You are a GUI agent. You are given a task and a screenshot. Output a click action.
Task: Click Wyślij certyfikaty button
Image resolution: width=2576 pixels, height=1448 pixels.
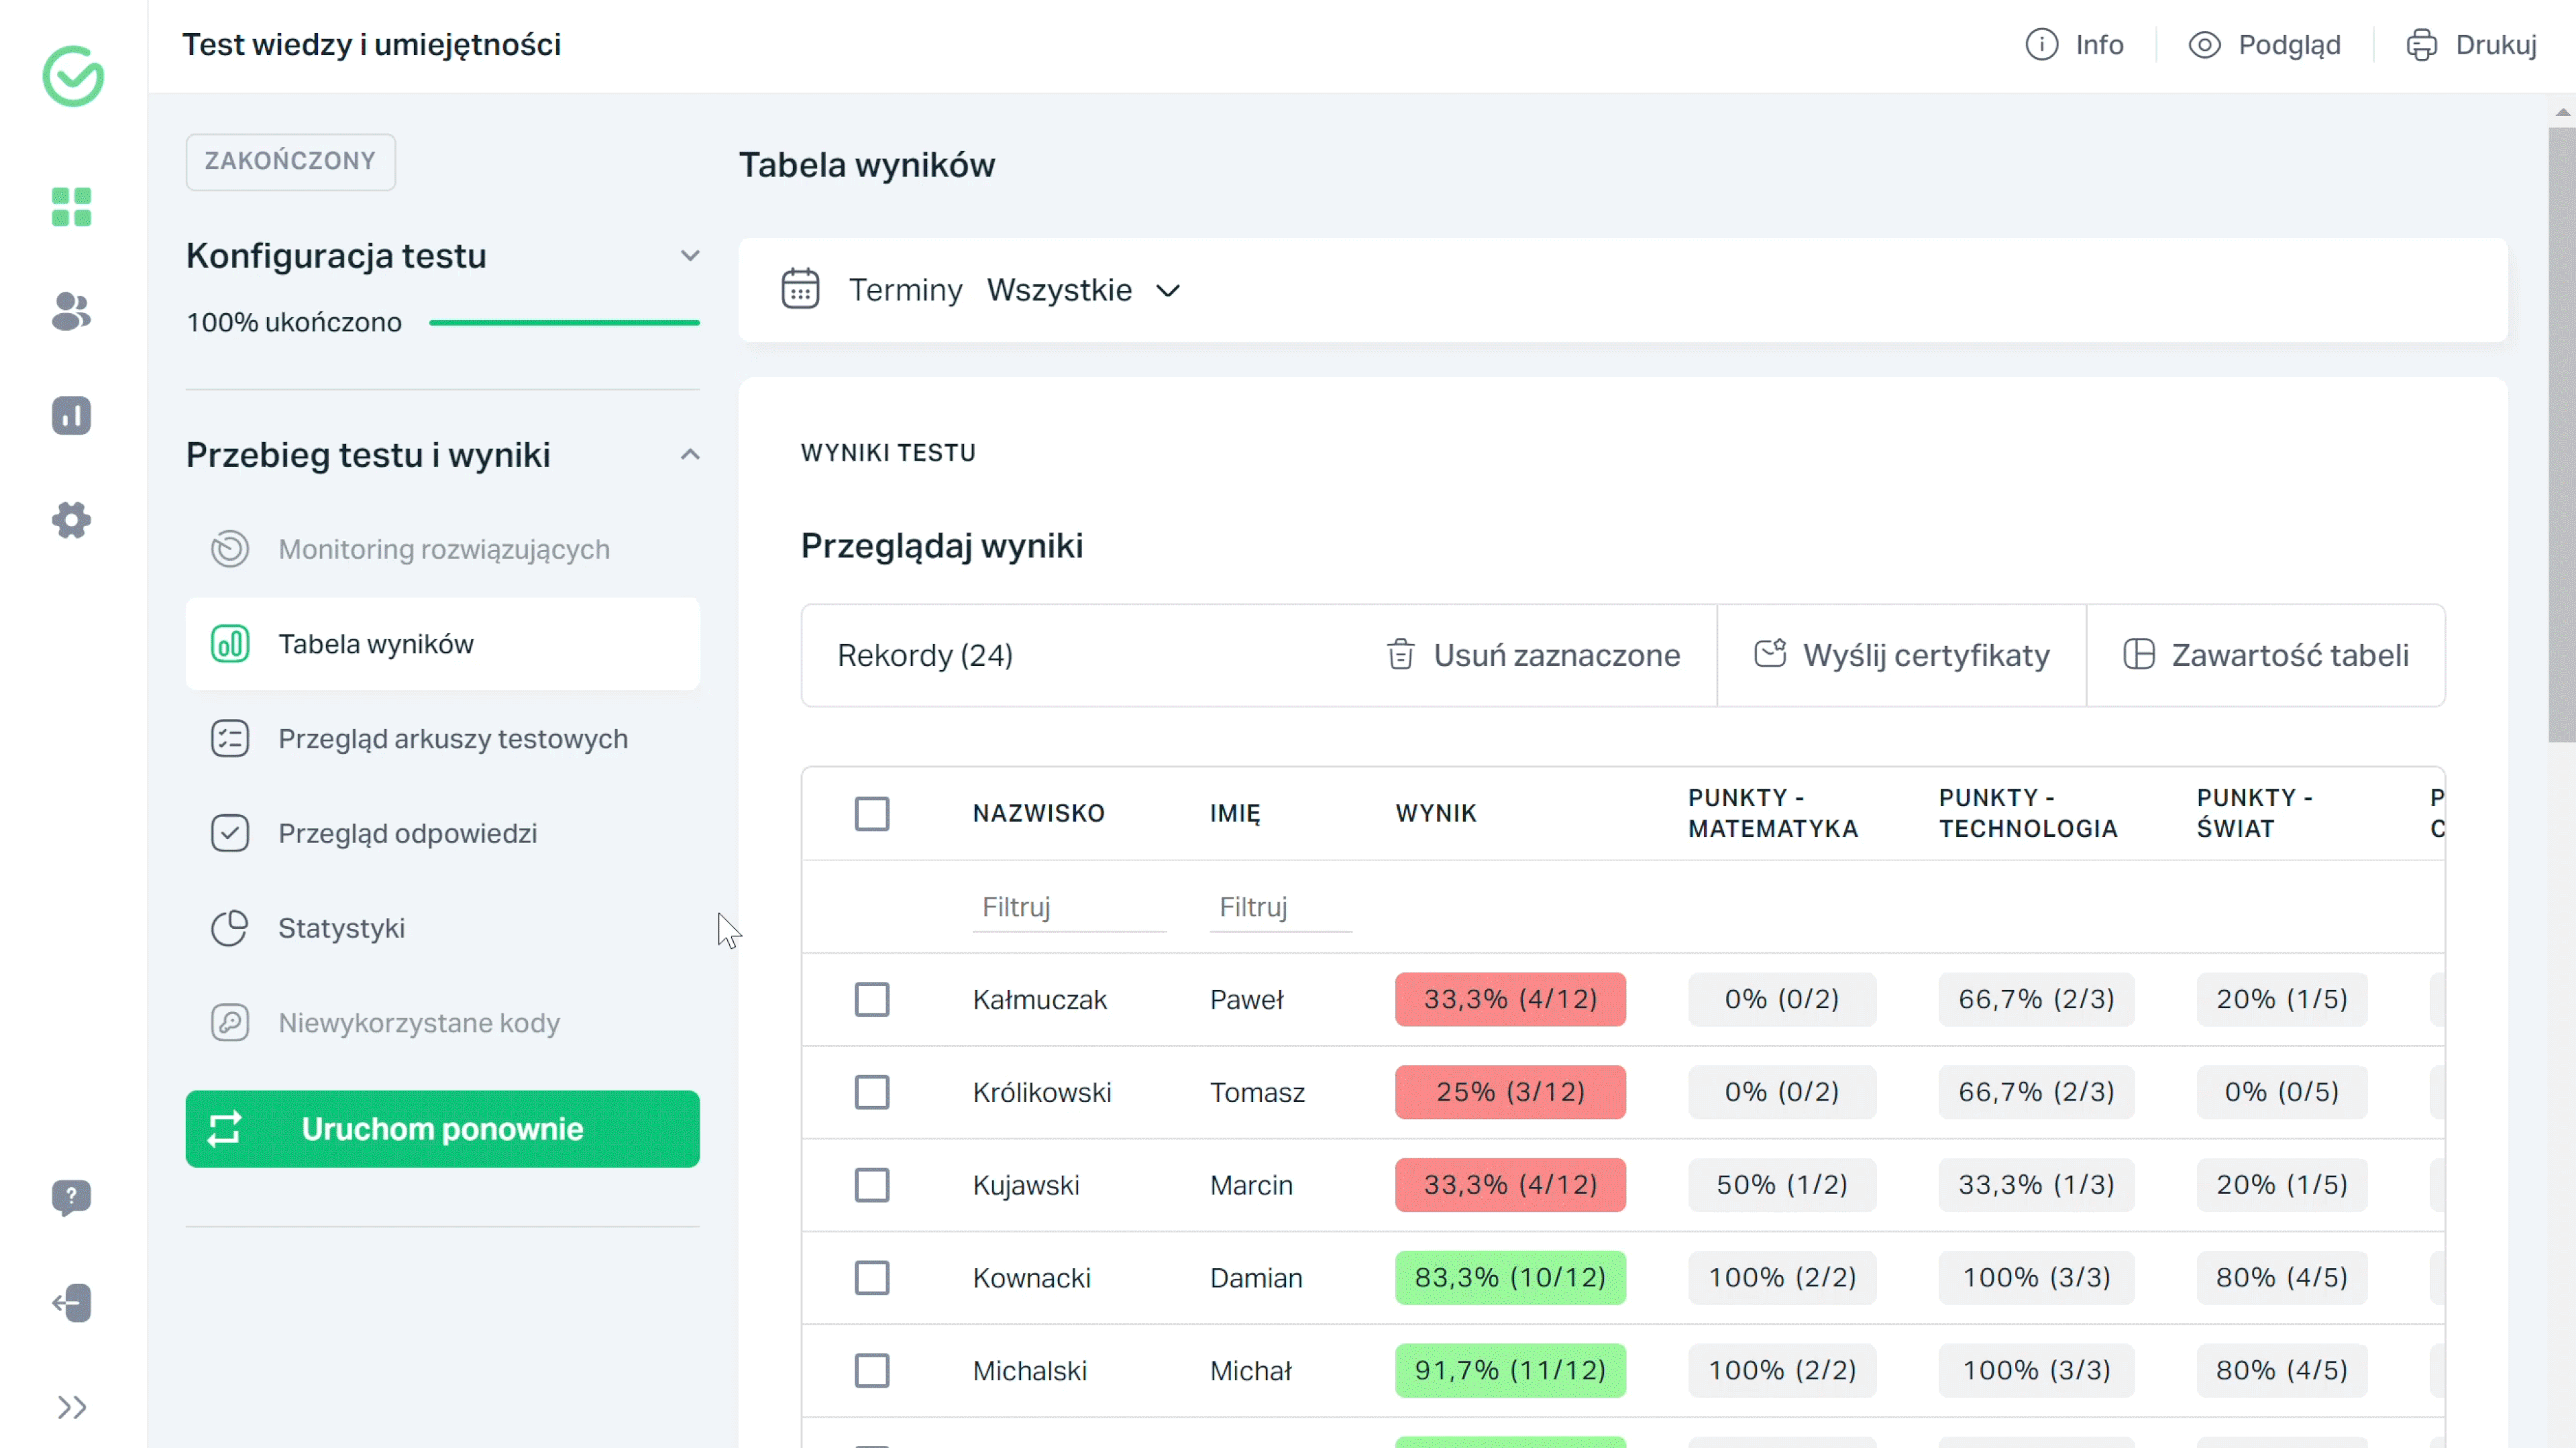click(x=1902, y=655)
